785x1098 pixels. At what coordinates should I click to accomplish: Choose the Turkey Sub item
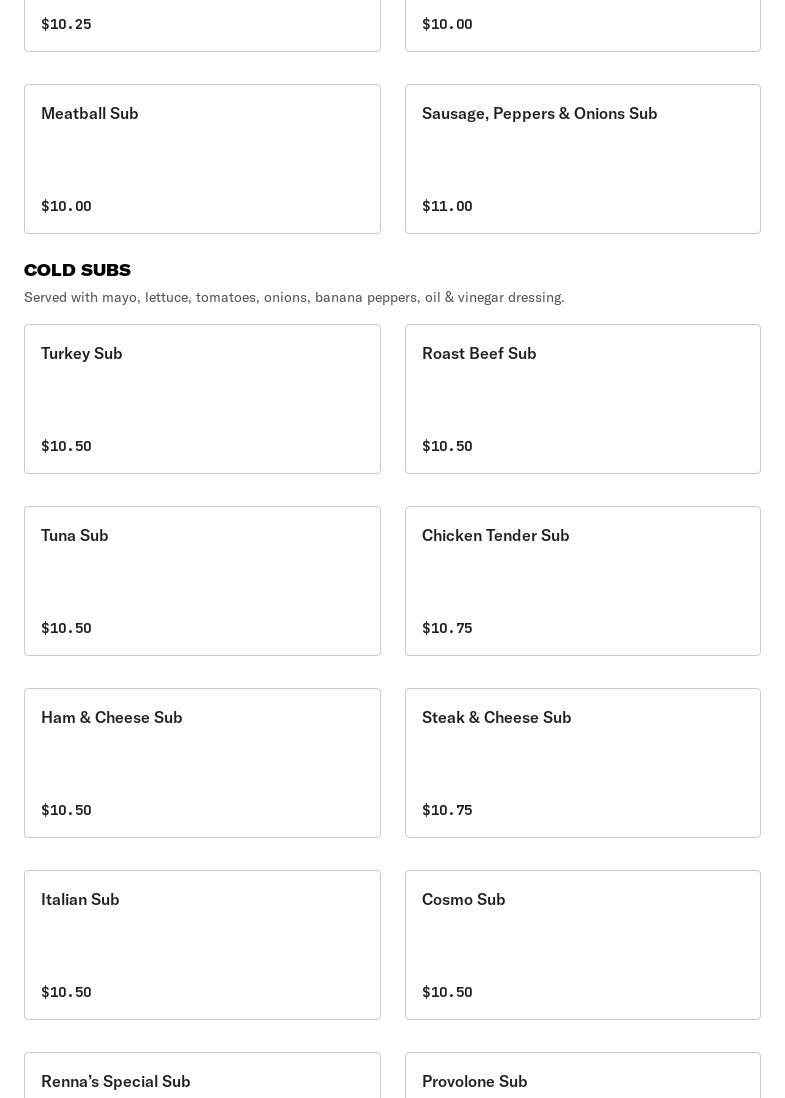point(202,398)
